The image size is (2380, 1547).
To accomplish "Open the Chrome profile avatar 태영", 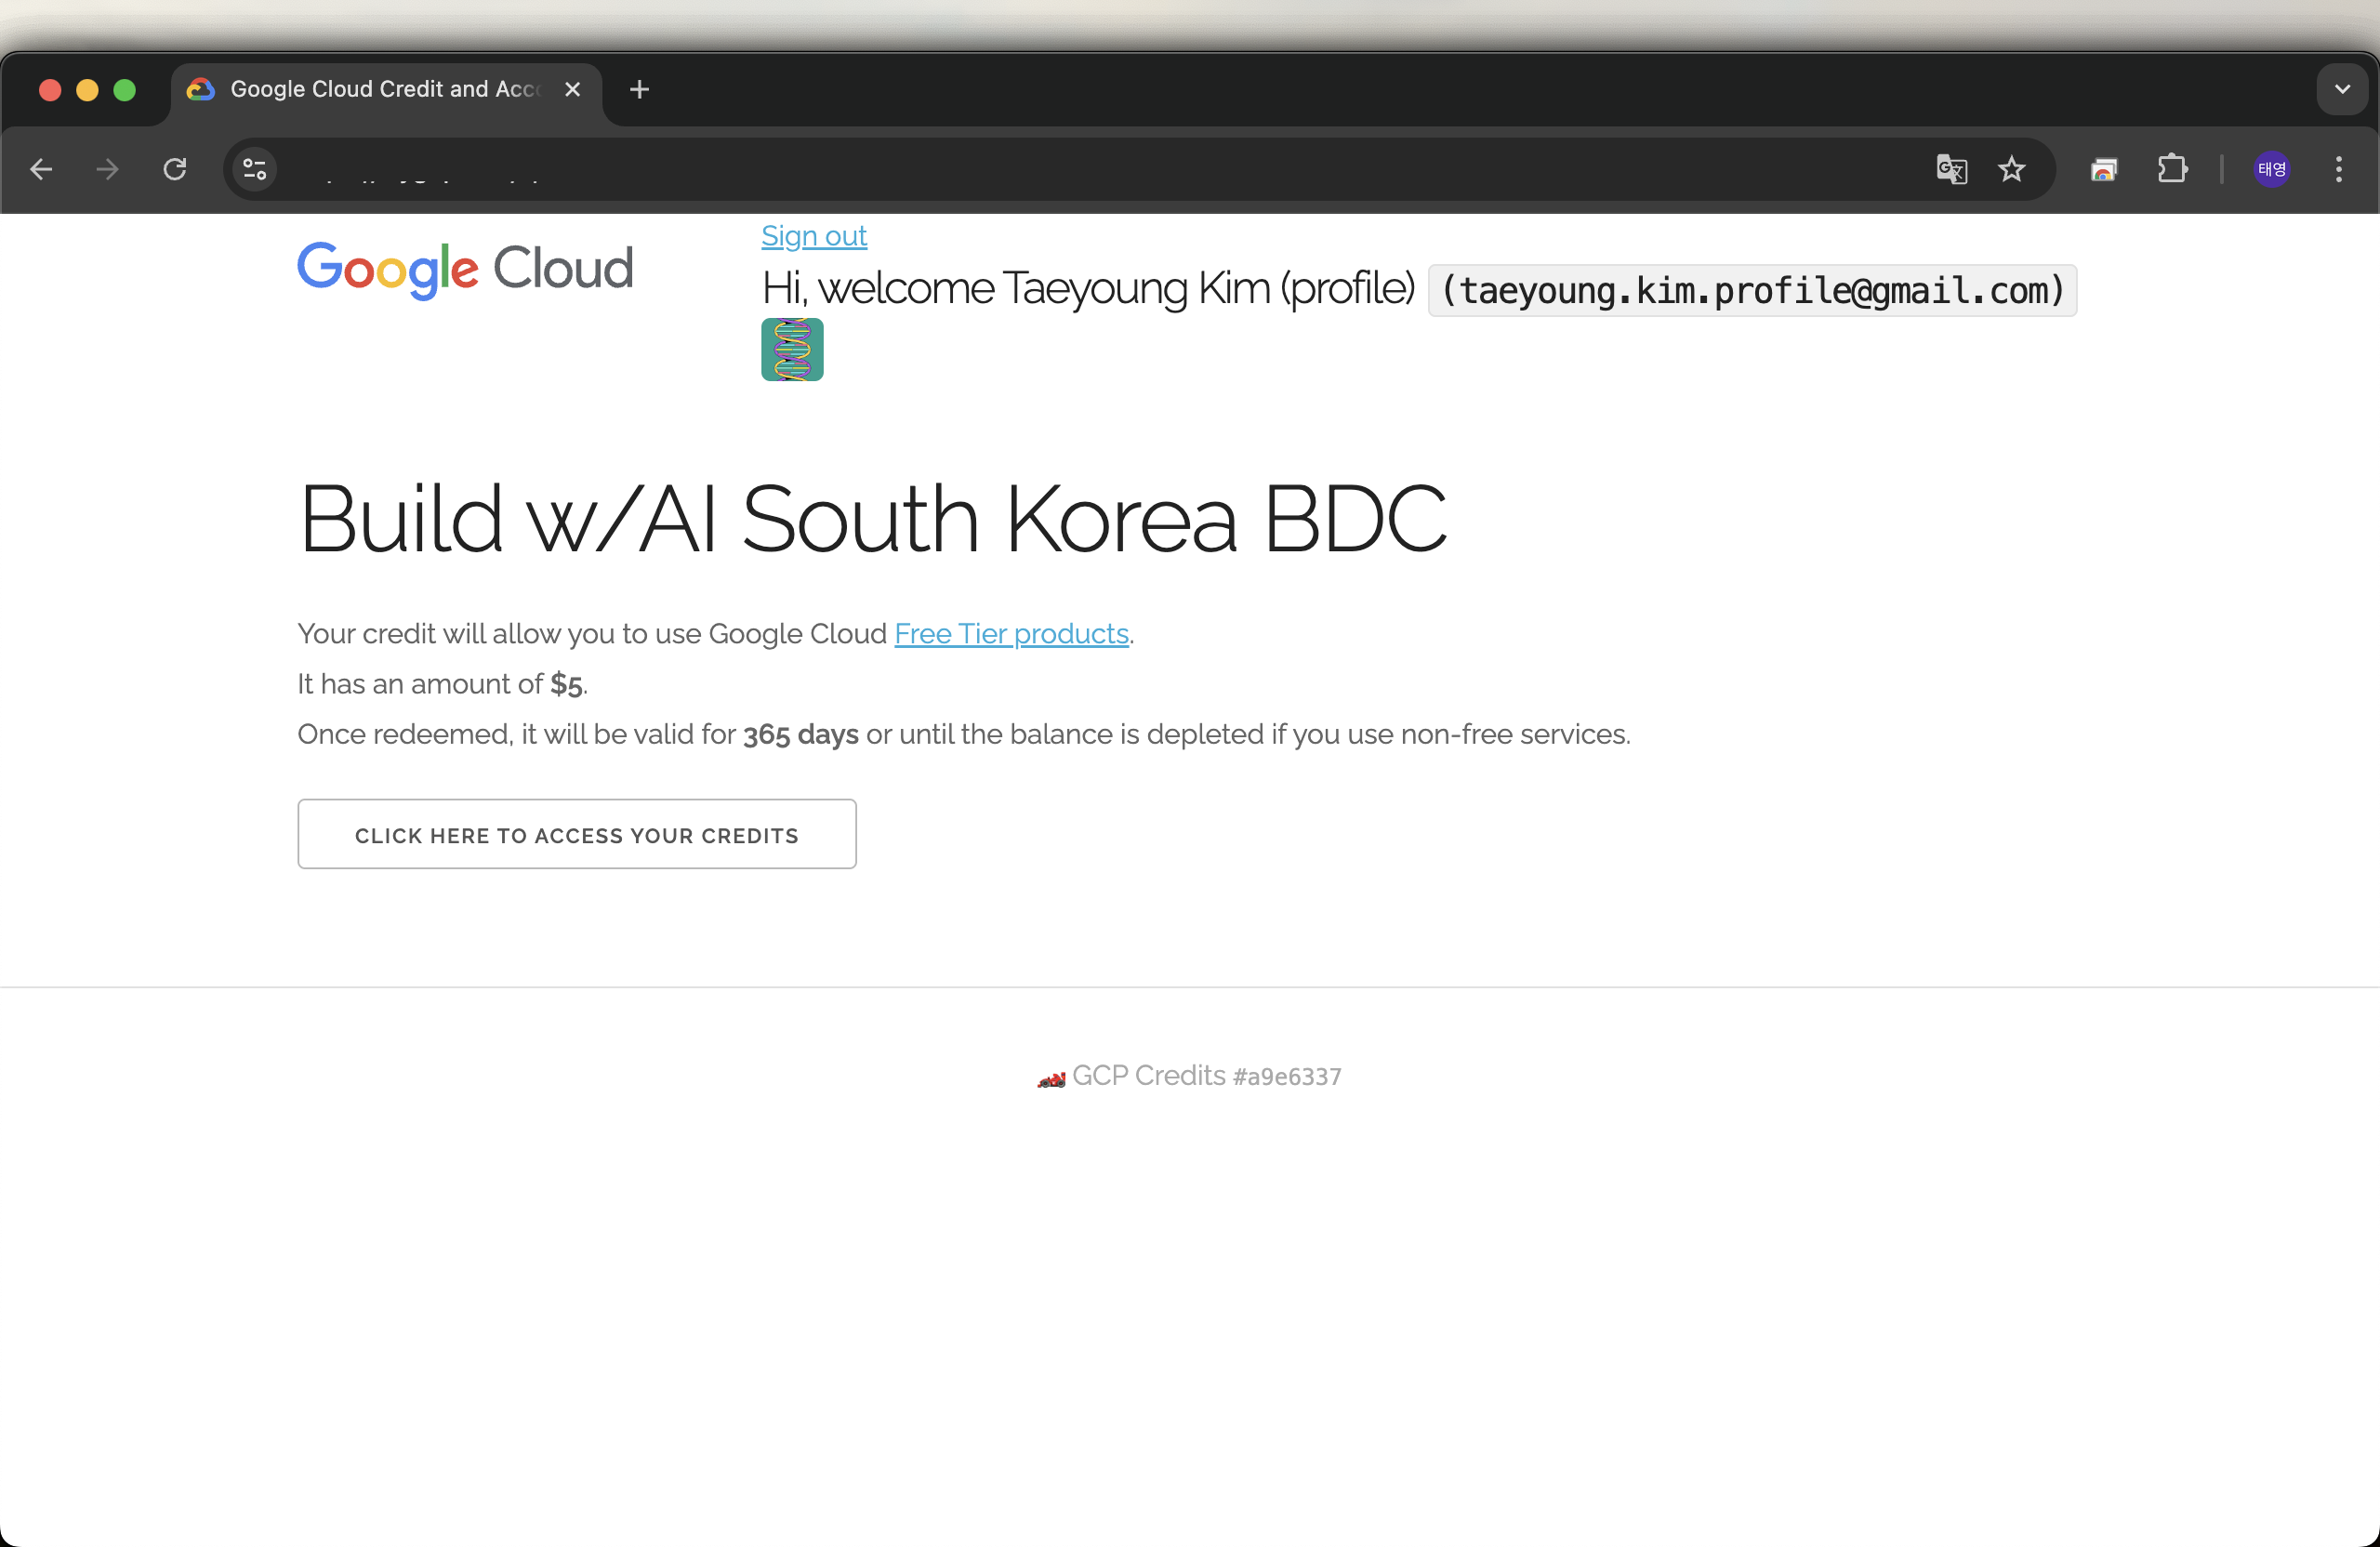I will point(2272,169).
